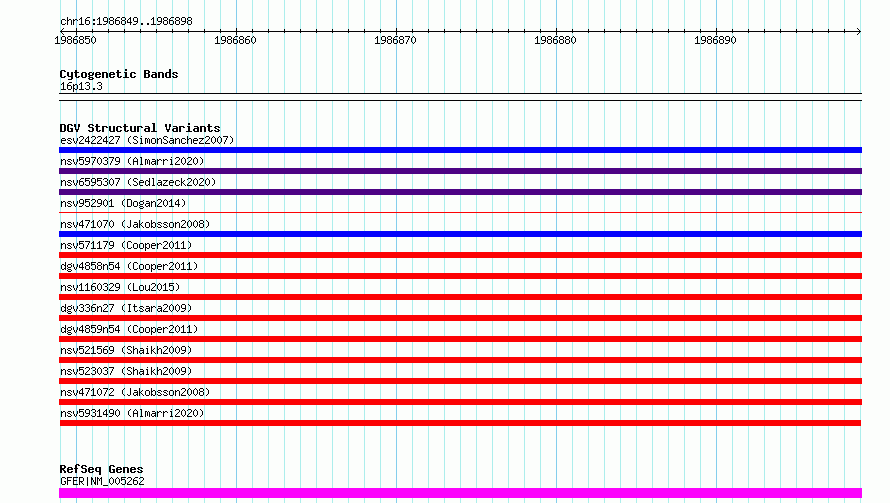Select the purple bar of nsv6595307
Viewport: 890px width, 503px height.
point(460,192)
